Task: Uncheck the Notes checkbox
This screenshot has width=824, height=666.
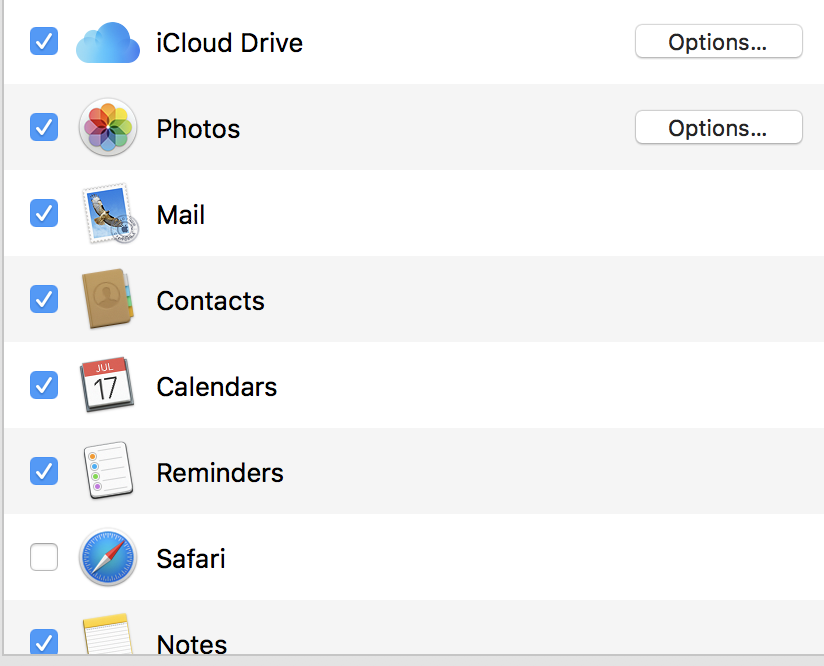Action: 44,641
